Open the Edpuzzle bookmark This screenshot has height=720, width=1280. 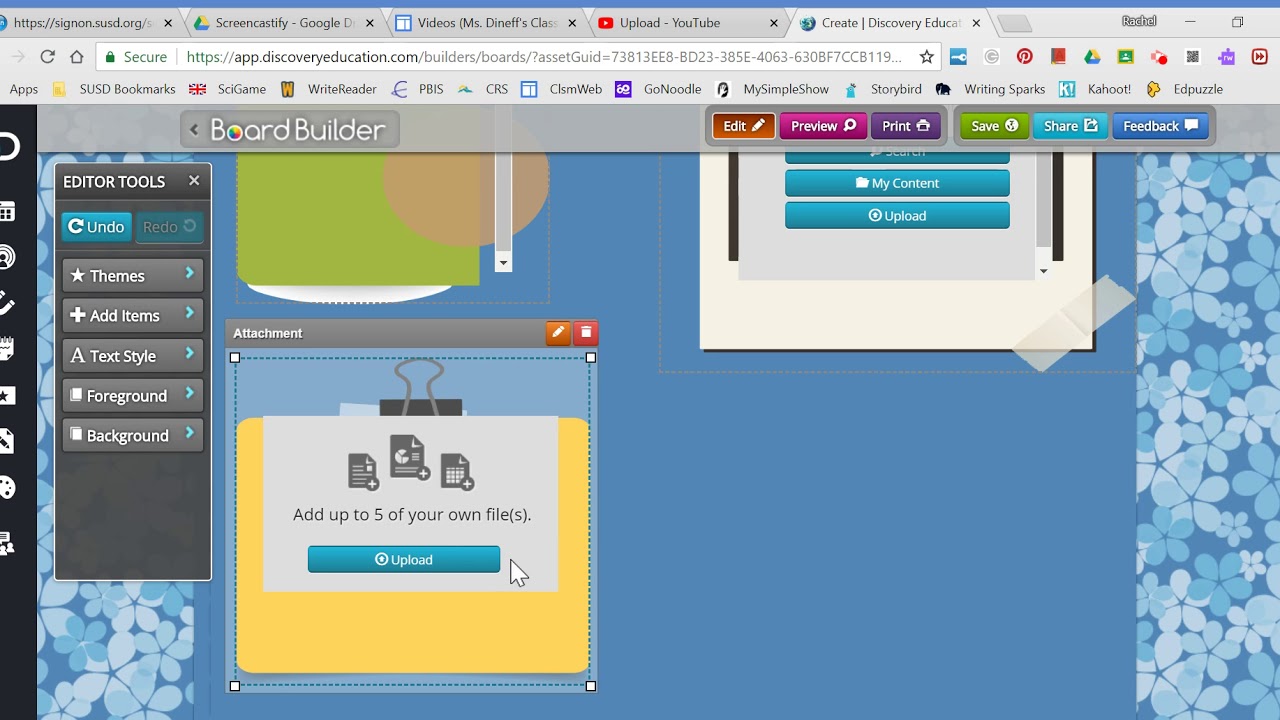pos(1185,89)
